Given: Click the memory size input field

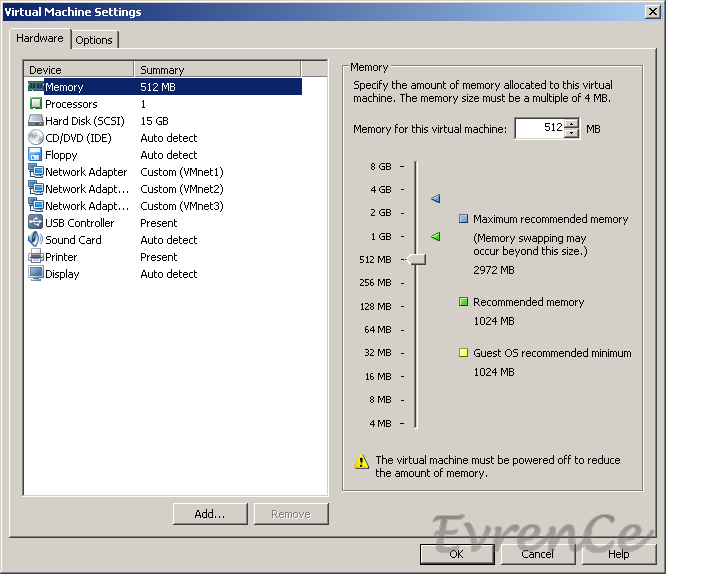Looking at the screenshot, I should [x=539, y=129].
